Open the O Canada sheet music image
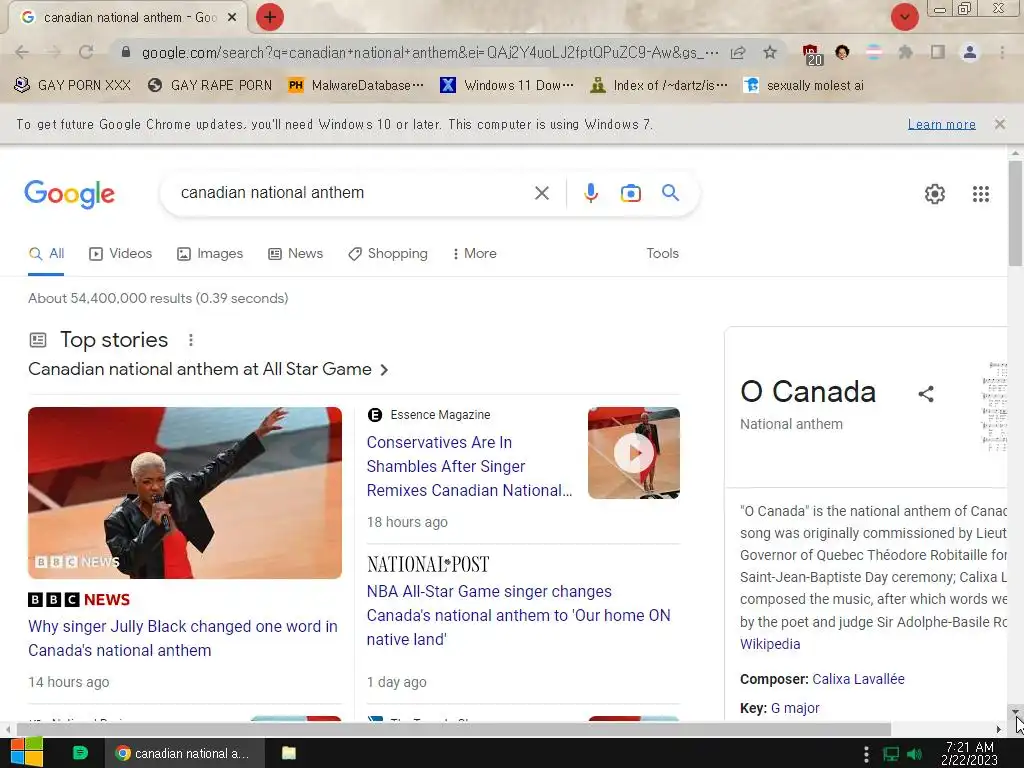The image size is (1024, 768). pos(995,406)
